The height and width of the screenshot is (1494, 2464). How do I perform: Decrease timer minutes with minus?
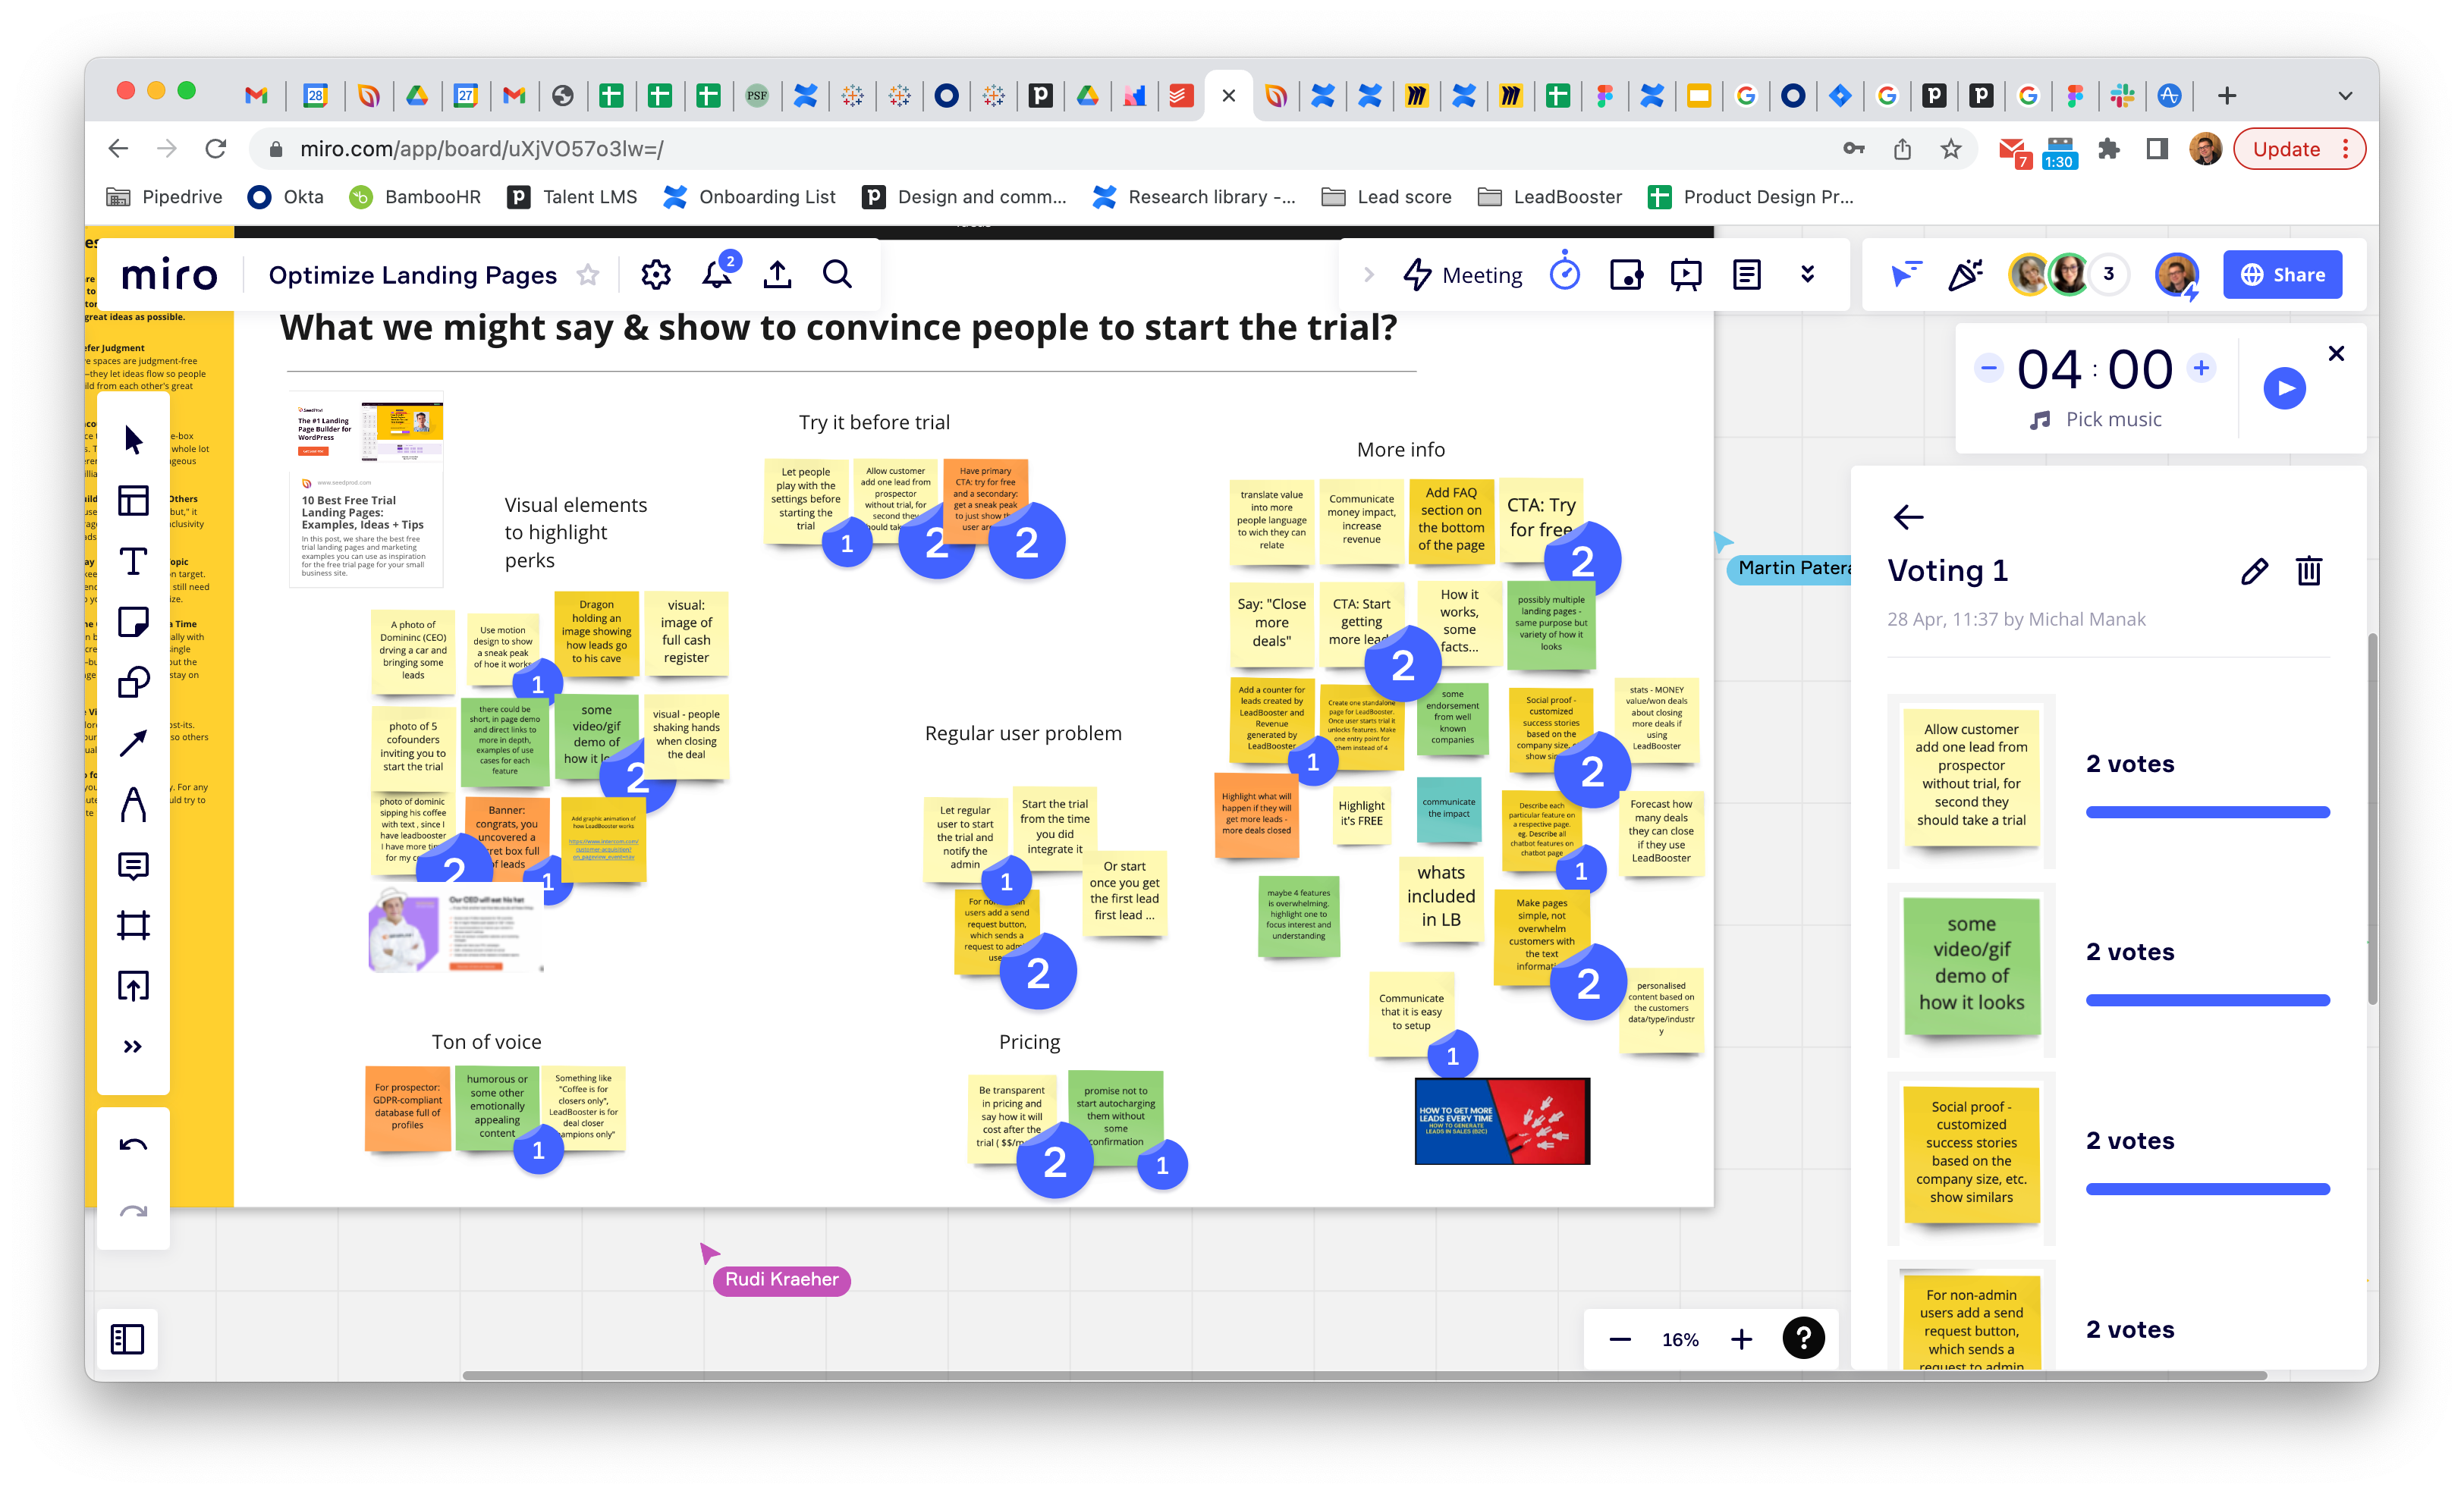pyautogui.click(x=1989, y=368)
